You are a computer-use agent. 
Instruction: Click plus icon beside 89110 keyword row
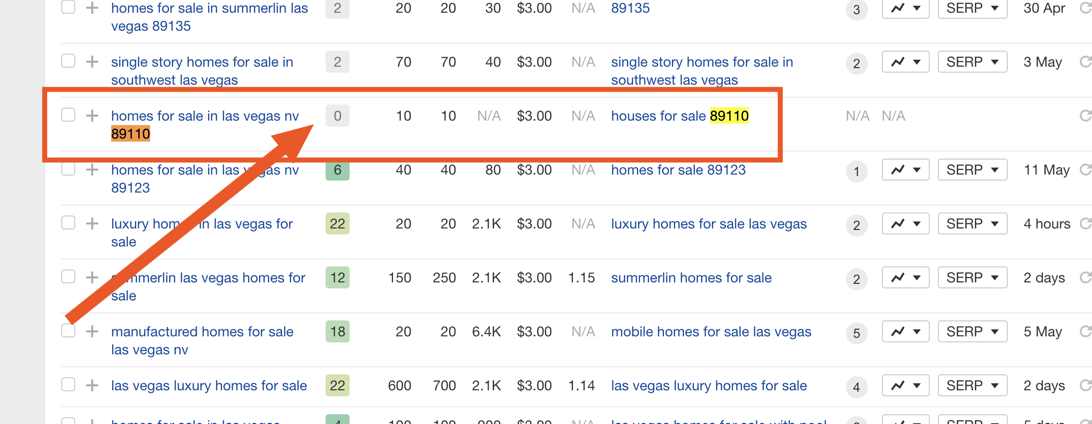click(x=91, y=116)
